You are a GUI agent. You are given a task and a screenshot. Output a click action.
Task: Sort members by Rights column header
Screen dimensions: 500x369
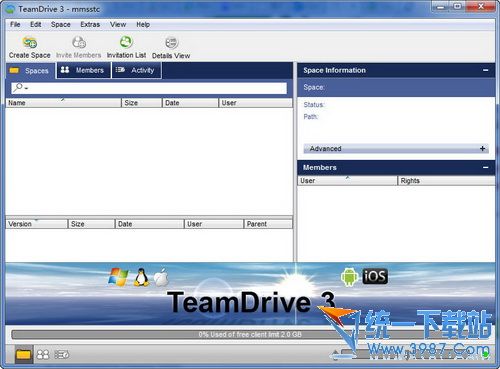pyautogui.click(x=446, y=180)
